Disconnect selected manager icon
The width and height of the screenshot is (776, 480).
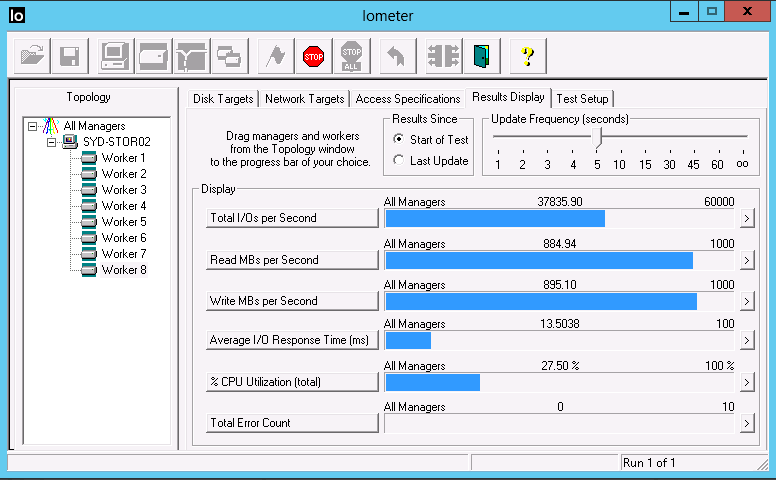(443, 56)
